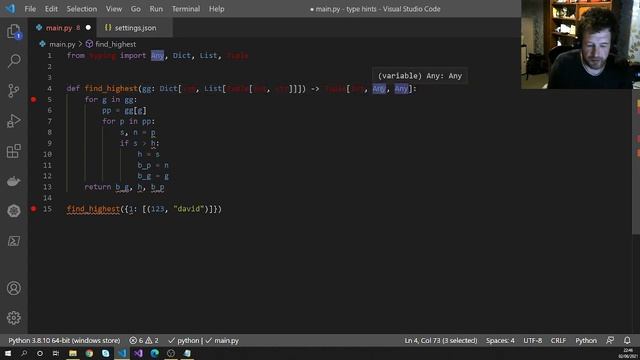Viewport: 640px width, 360px height.
Task: Click the VS Code logo in title bar
Action: [x=10, y=9]
